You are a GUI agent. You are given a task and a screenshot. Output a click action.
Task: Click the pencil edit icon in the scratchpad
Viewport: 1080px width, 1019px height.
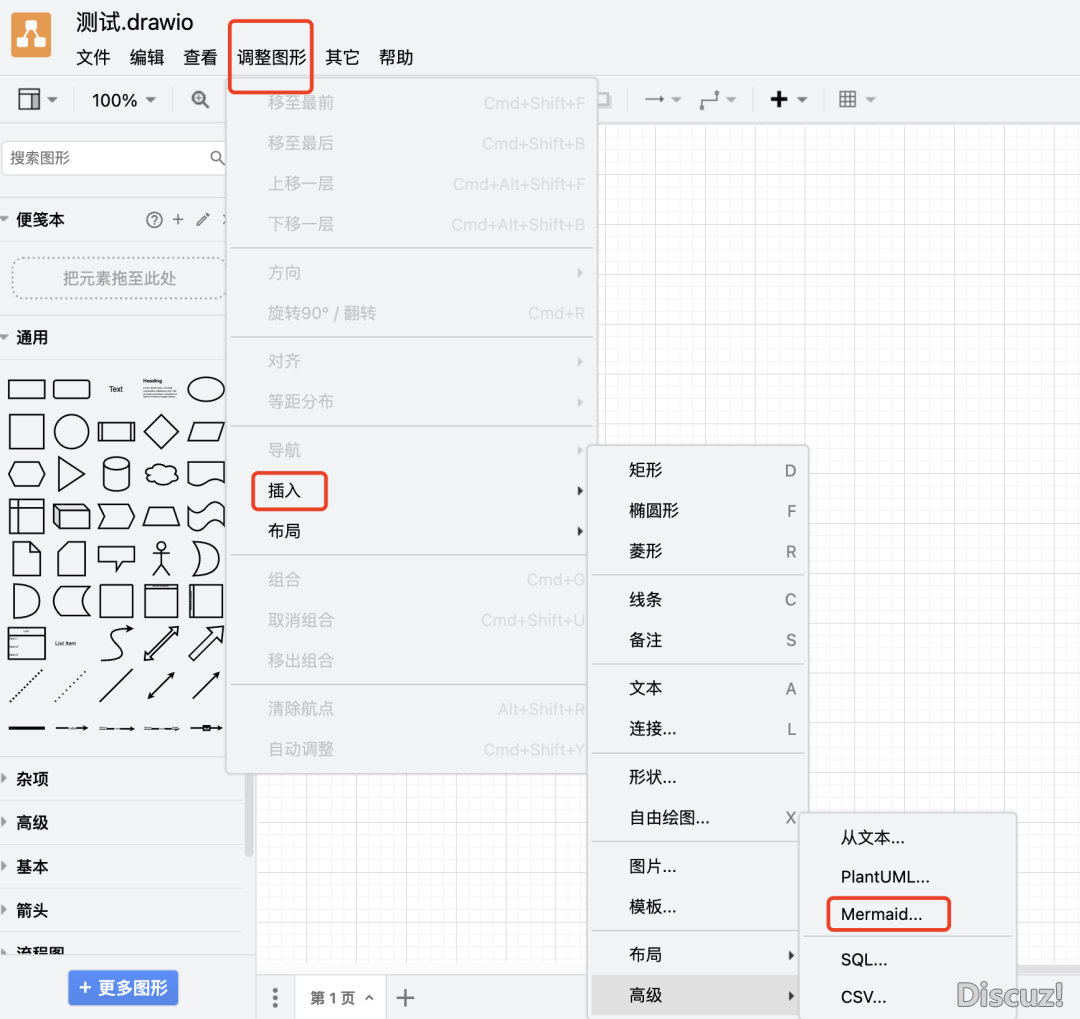point(203,220)
